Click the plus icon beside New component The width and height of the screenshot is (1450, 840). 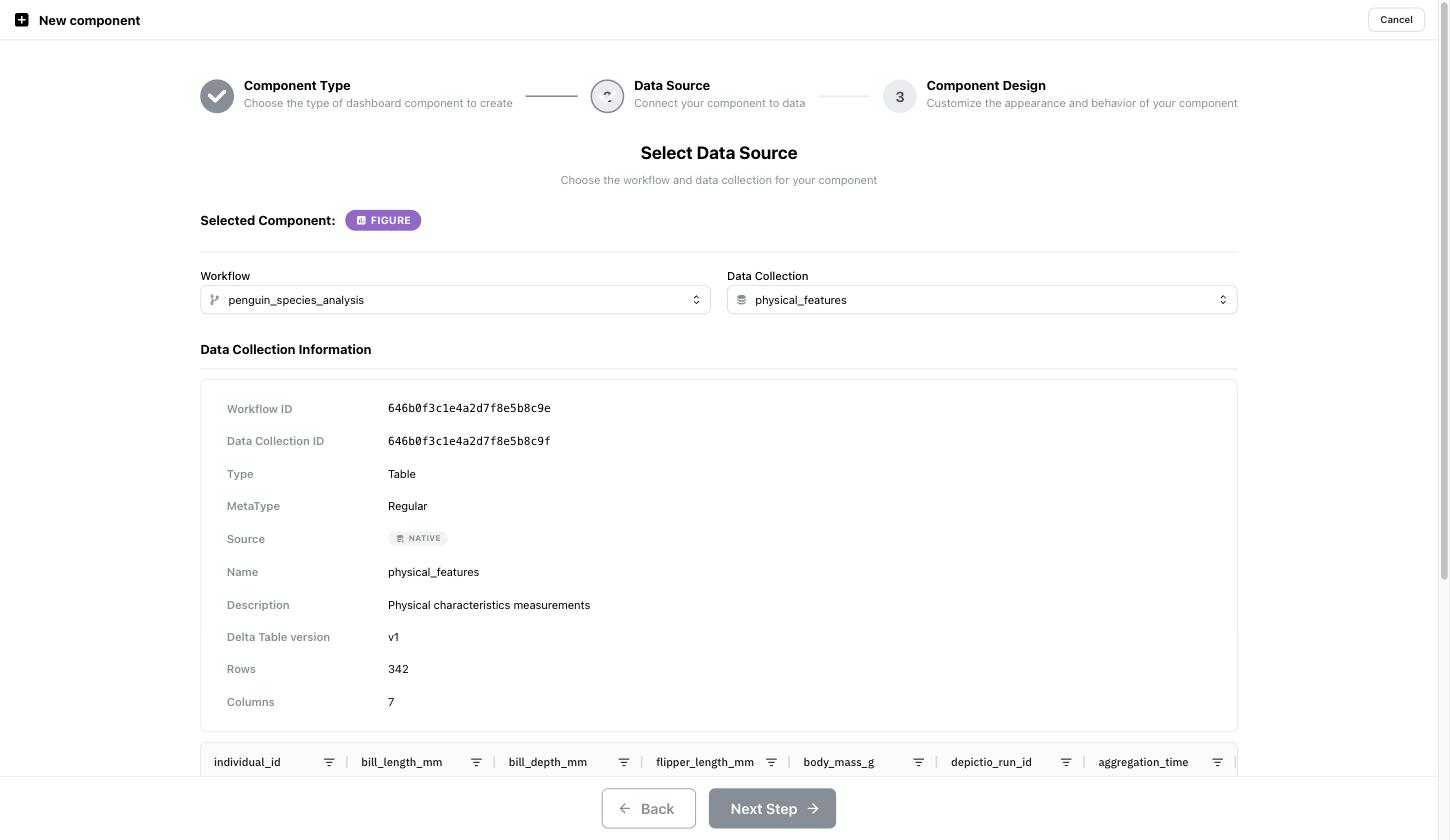tap(22, 20)
